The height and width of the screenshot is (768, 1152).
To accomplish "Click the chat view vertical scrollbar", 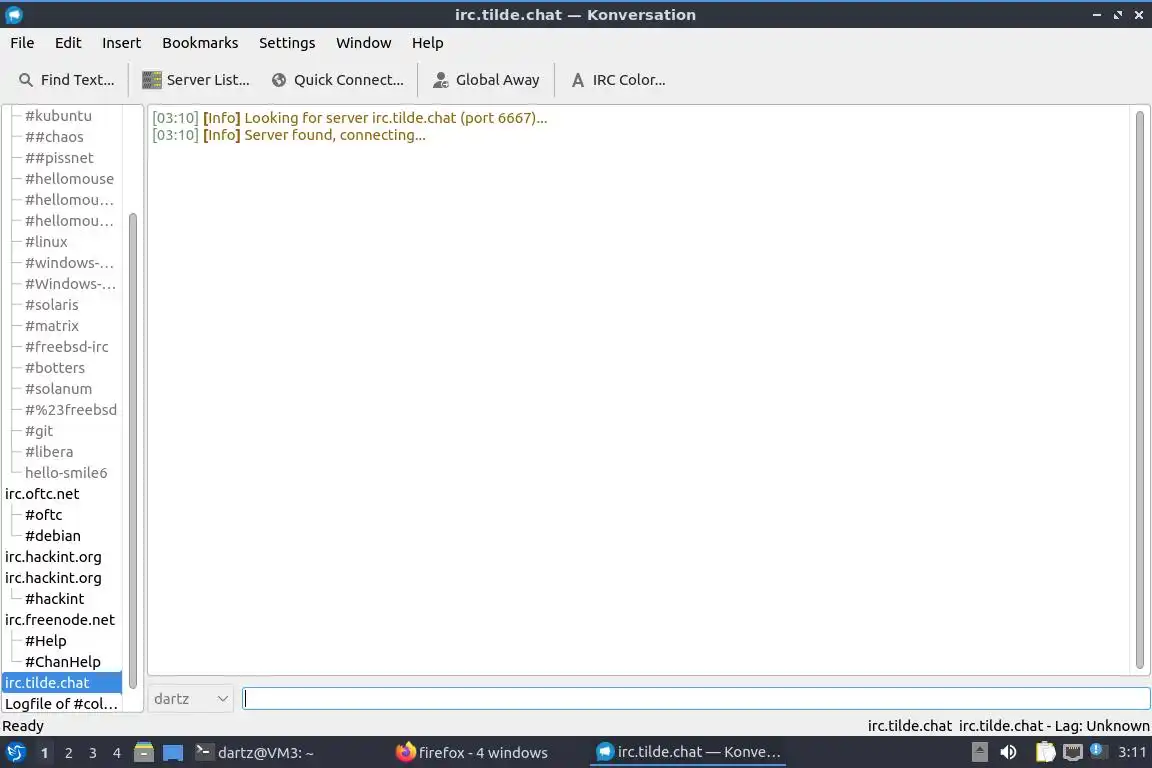I will point(1140,390).
